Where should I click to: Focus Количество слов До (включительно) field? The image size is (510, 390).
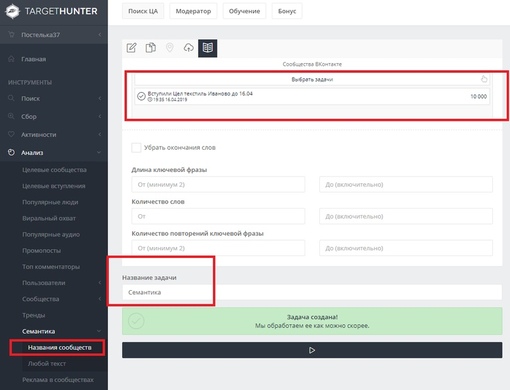click(406, 216)
